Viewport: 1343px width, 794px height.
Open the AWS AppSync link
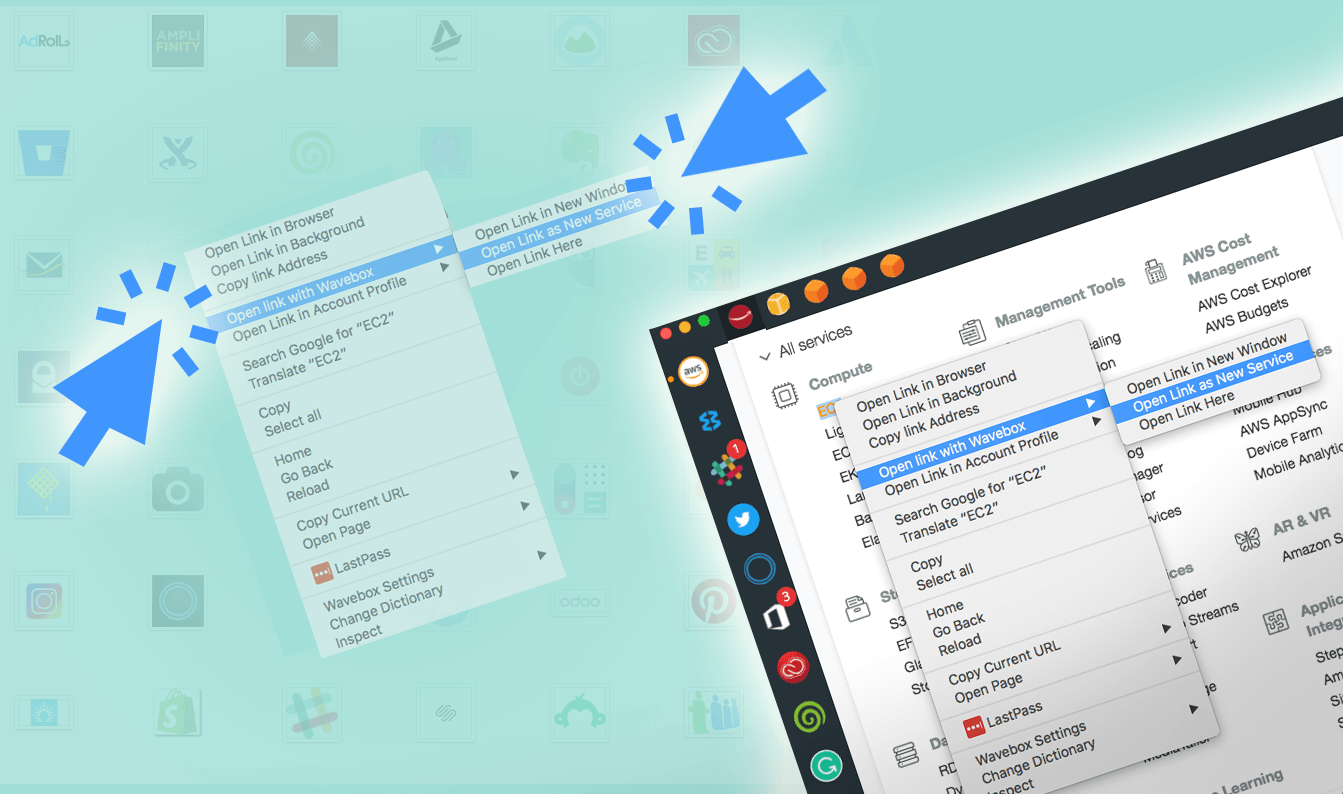[1284, 420]
